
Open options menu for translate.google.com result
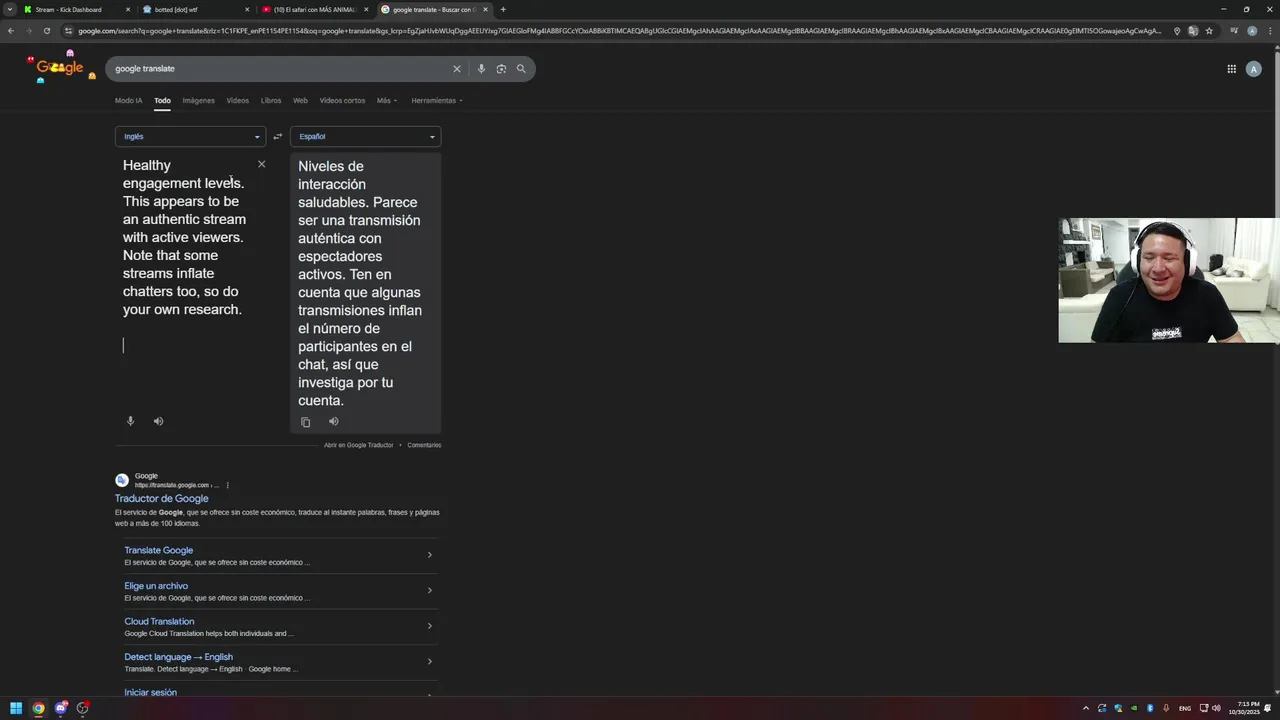tap(227, 485)
